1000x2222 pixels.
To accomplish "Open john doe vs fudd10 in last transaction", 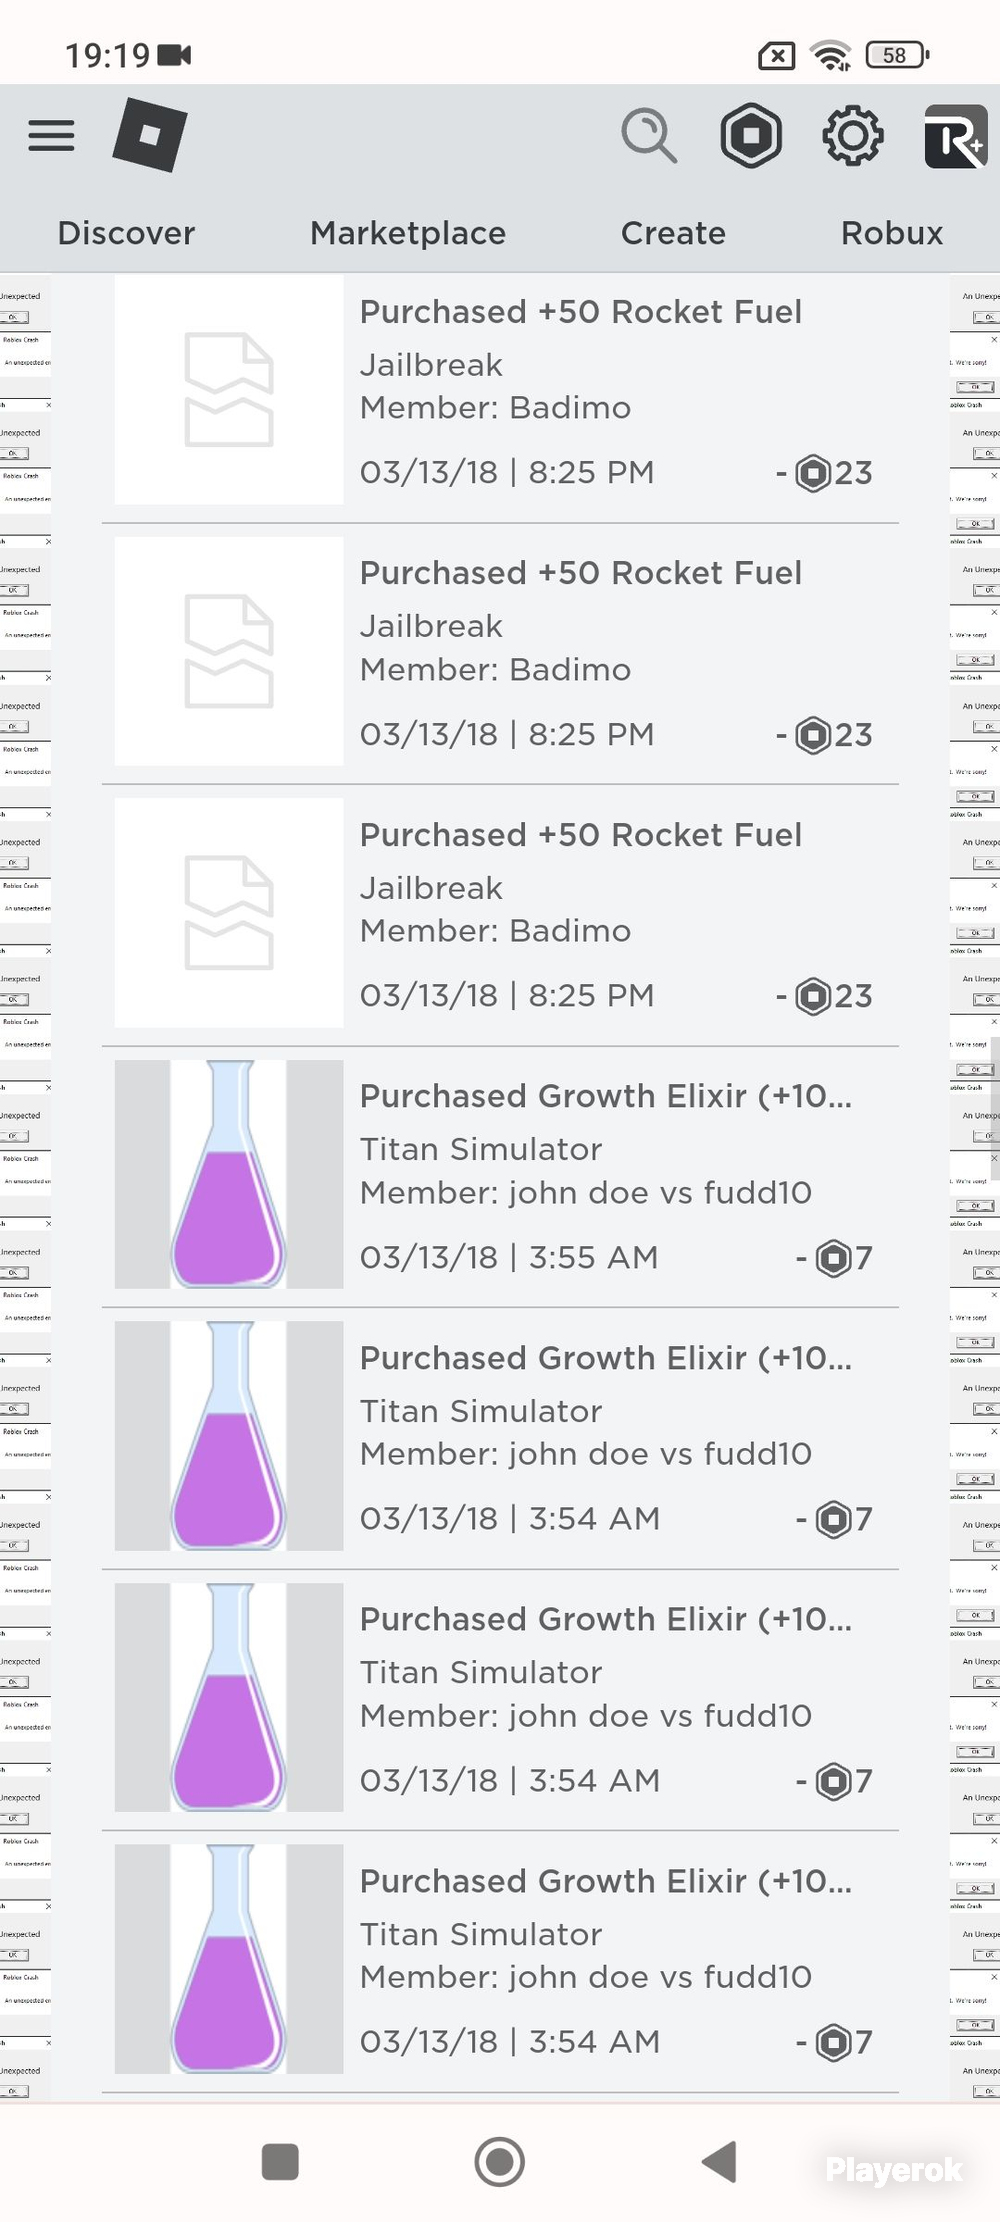I will coord(660,1977).
